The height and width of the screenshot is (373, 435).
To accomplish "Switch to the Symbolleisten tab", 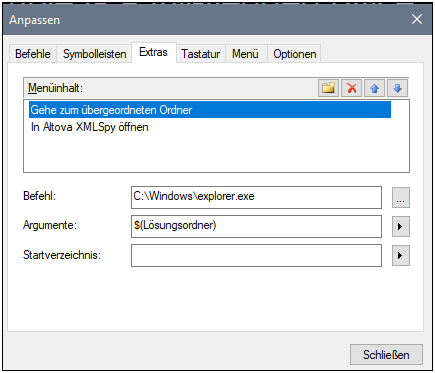I will [x=95, y=54].
